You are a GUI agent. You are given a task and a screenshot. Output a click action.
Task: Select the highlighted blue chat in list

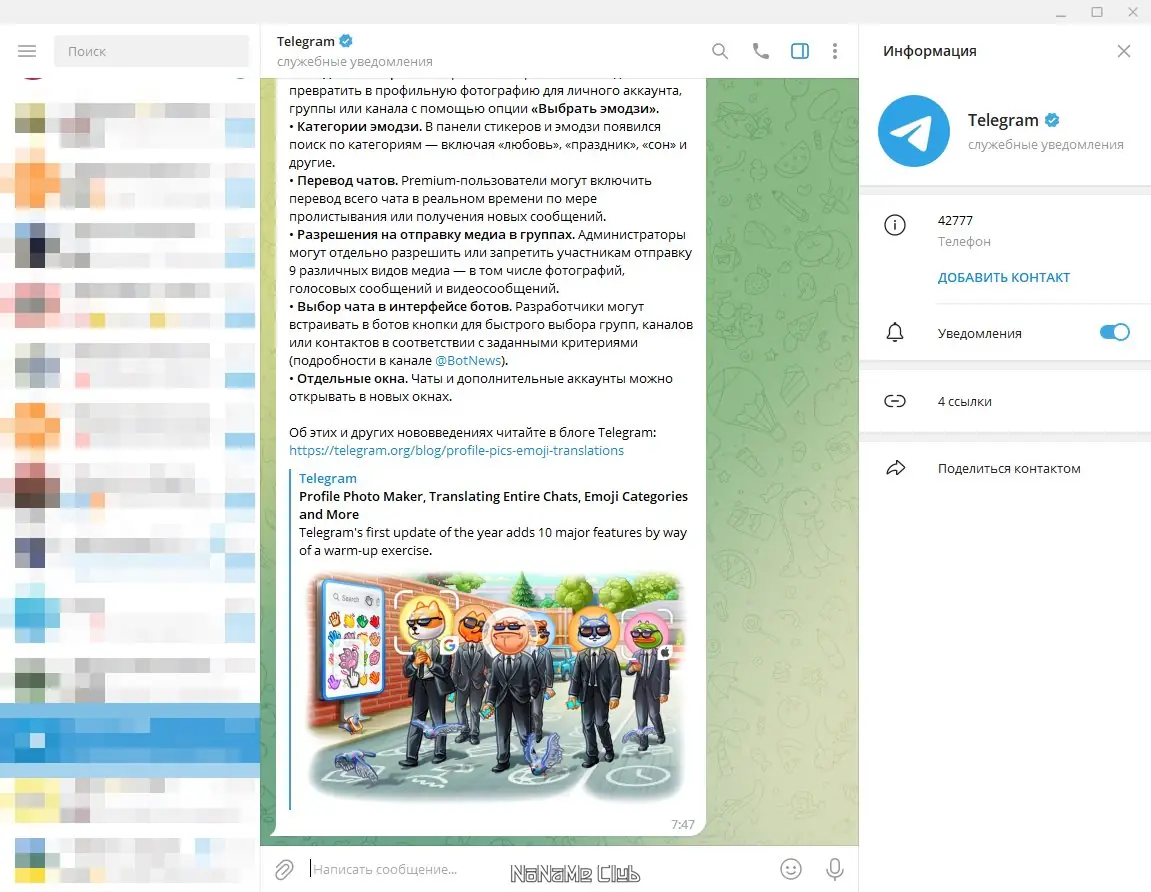click(130, 740)
